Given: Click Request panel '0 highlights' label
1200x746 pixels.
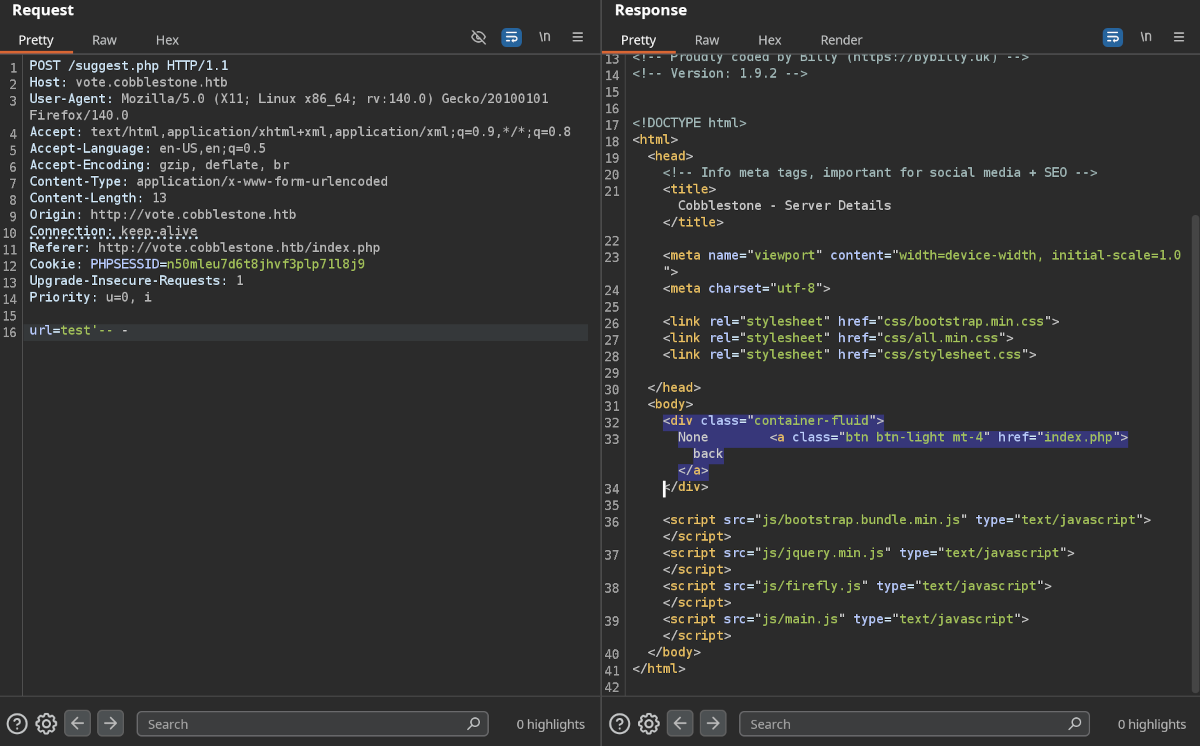Looking at the screenshot, I should pos(550,724).
